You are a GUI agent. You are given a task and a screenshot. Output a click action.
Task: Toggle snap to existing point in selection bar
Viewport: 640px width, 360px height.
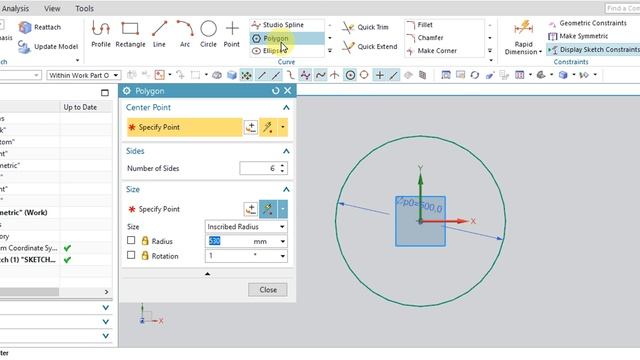pos(379,75)
